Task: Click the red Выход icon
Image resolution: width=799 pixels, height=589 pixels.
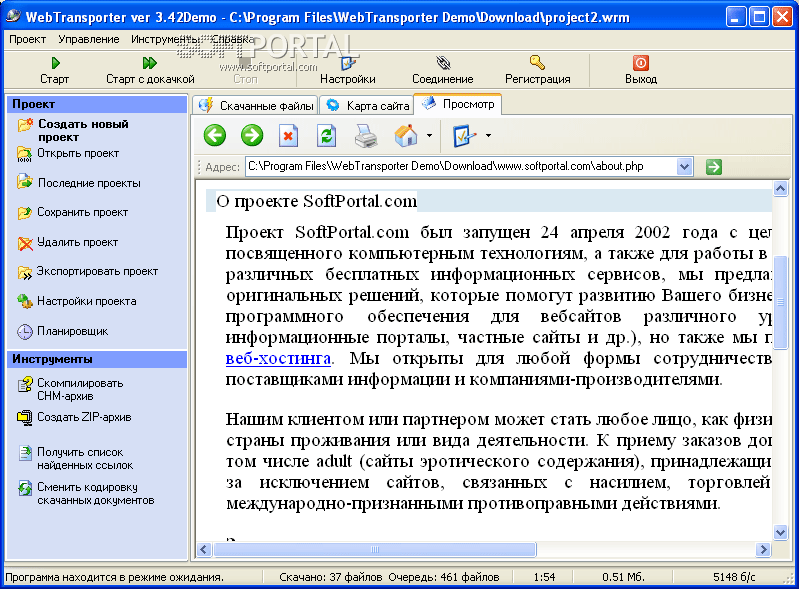Action: [641, 63]
